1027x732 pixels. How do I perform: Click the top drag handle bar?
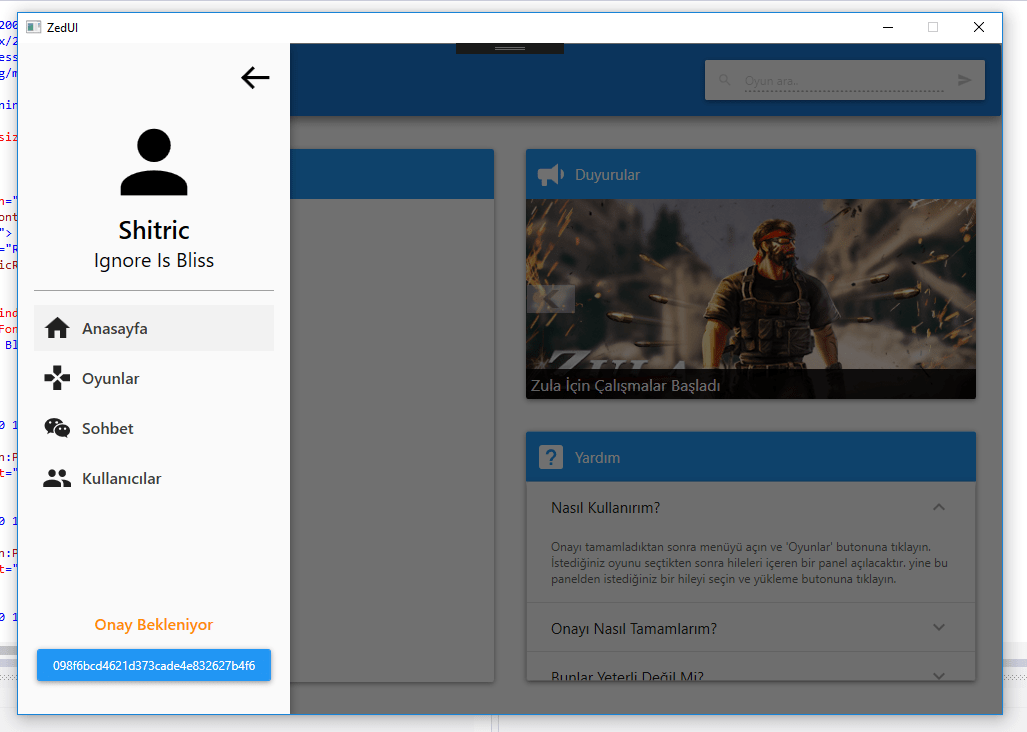click(x=510, y=48)
